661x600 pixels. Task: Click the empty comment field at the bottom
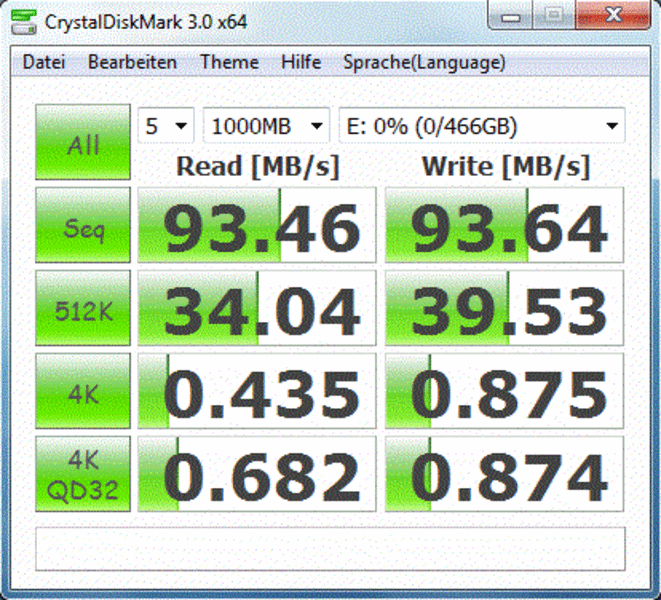click(x=330, y=549)
